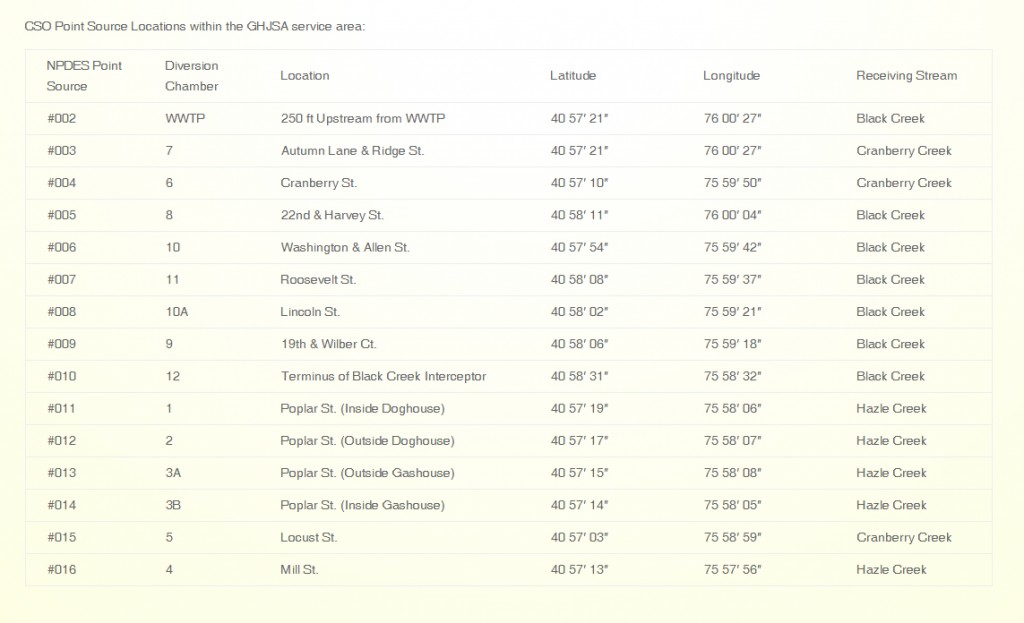Viewport: 1024px width, 623px height.
Task: Click diversion chamber 10A cell
Action: (x=177, y=312)
